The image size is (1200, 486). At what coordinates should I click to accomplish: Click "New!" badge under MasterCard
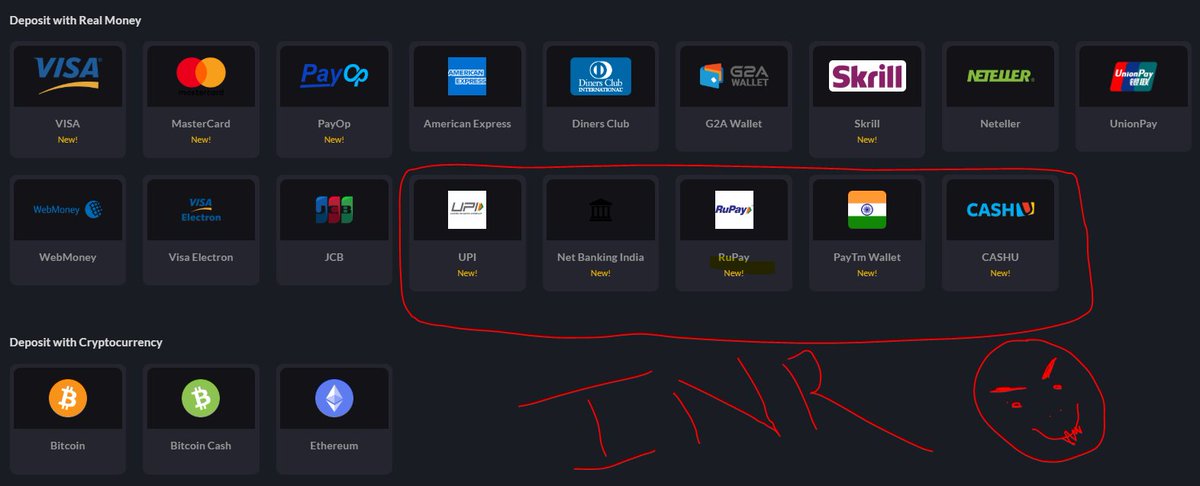pos(201,140)
